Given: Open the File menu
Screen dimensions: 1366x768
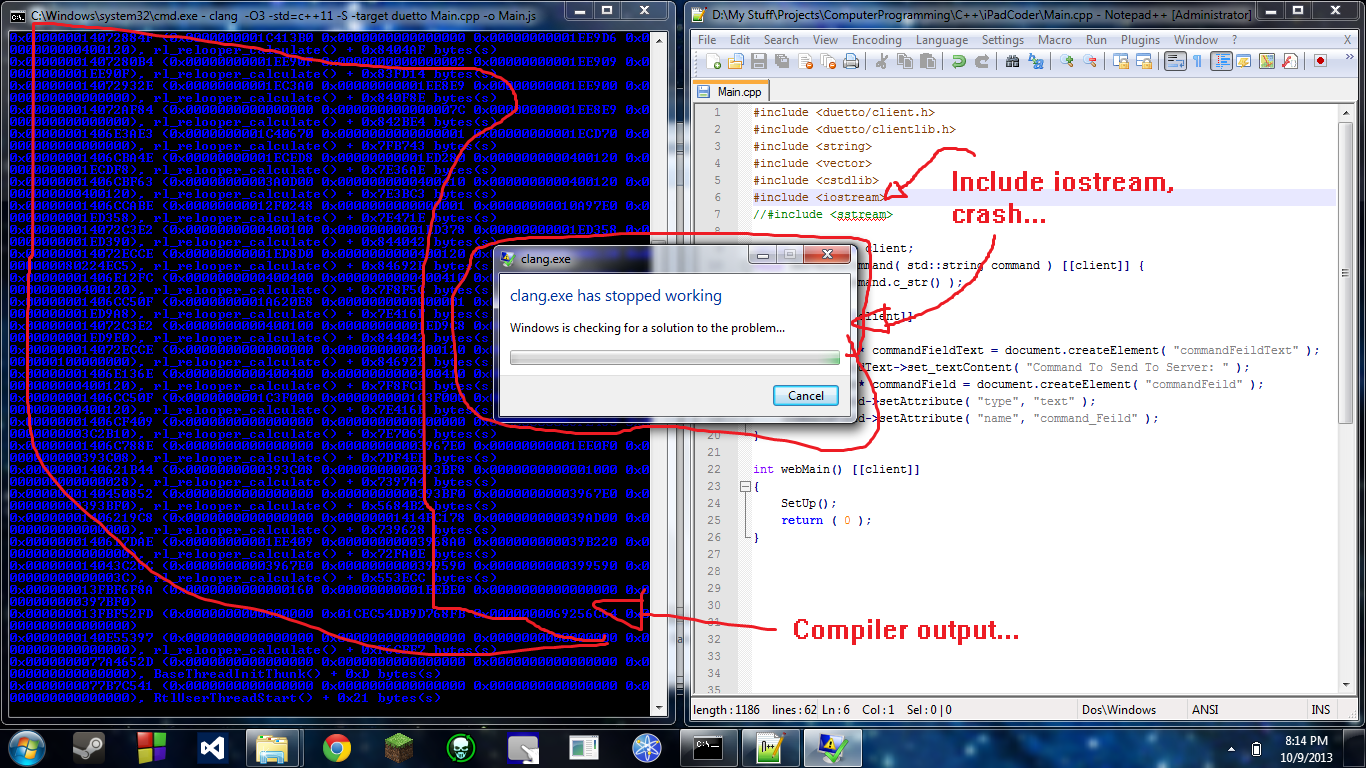Looking at the screenshot, I should pyautogui.click(x=707, y=40).
